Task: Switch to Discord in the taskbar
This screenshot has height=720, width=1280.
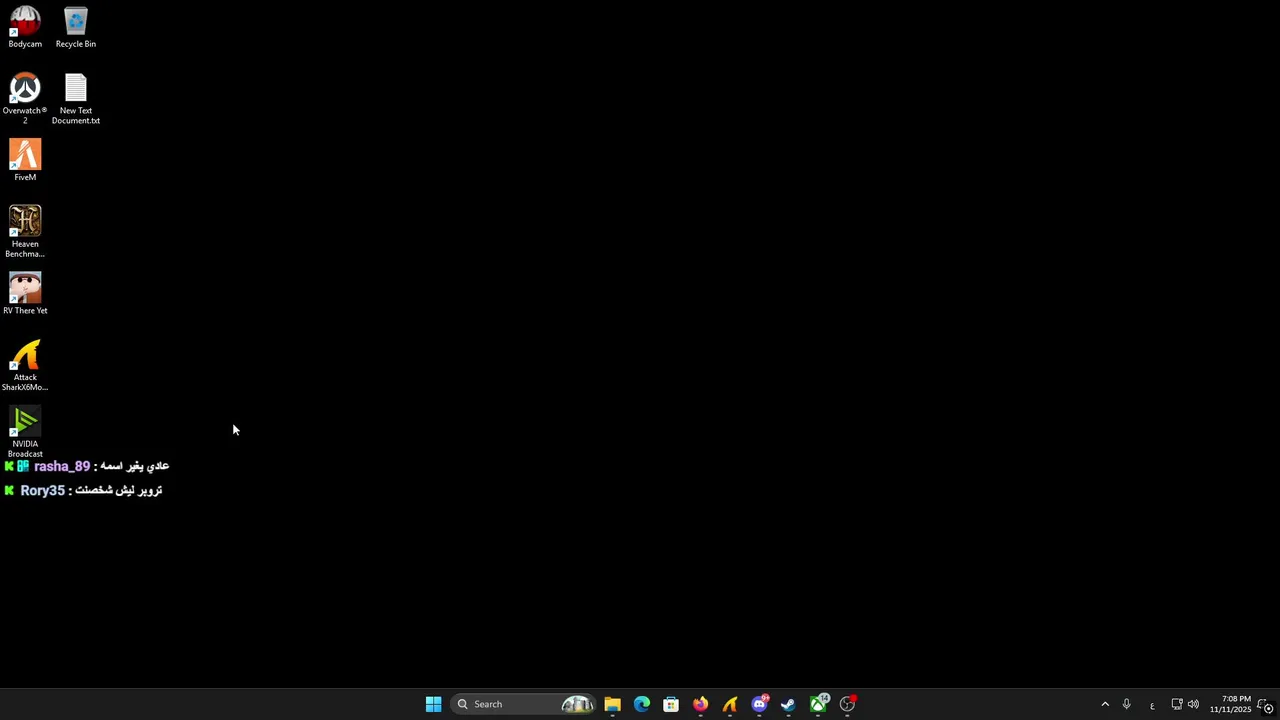Action: [759, 704]
